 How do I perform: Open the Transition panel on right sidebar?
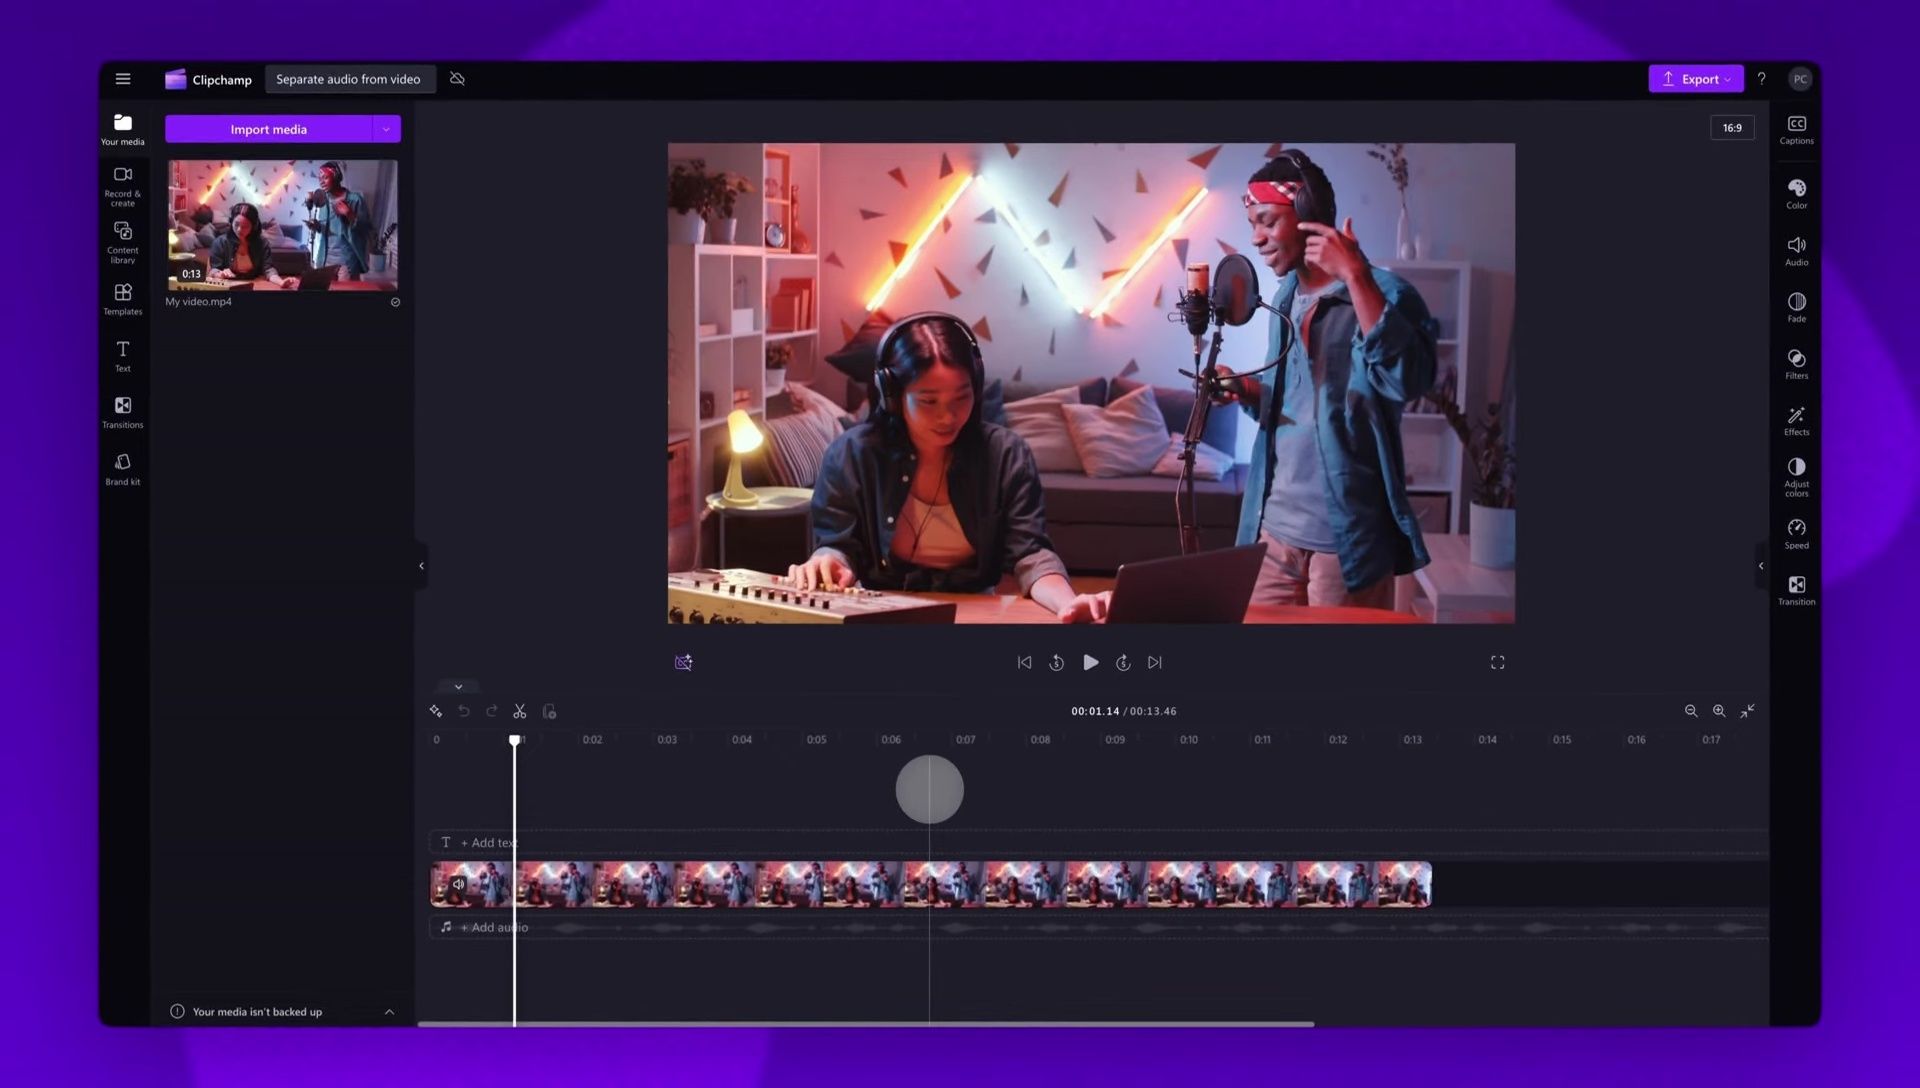click(1797, 591)
